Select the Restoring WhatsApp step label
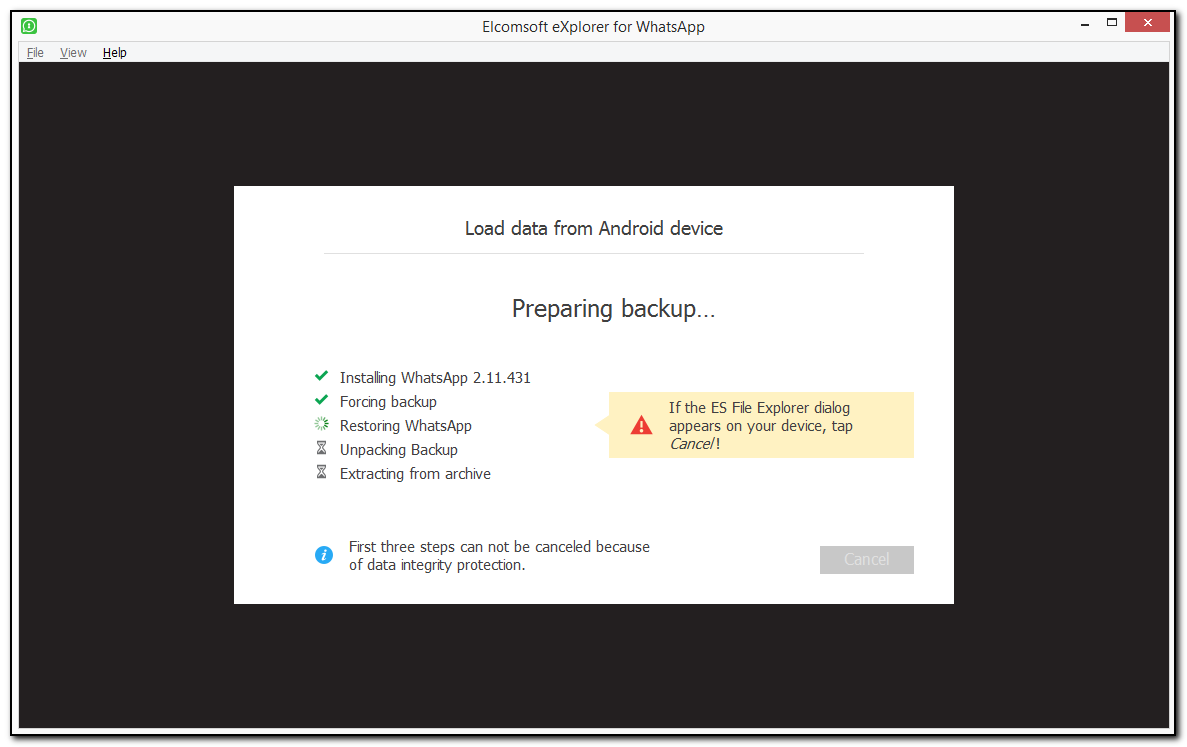This screenshot has width=1187, height=747. (x=405, y=426)
